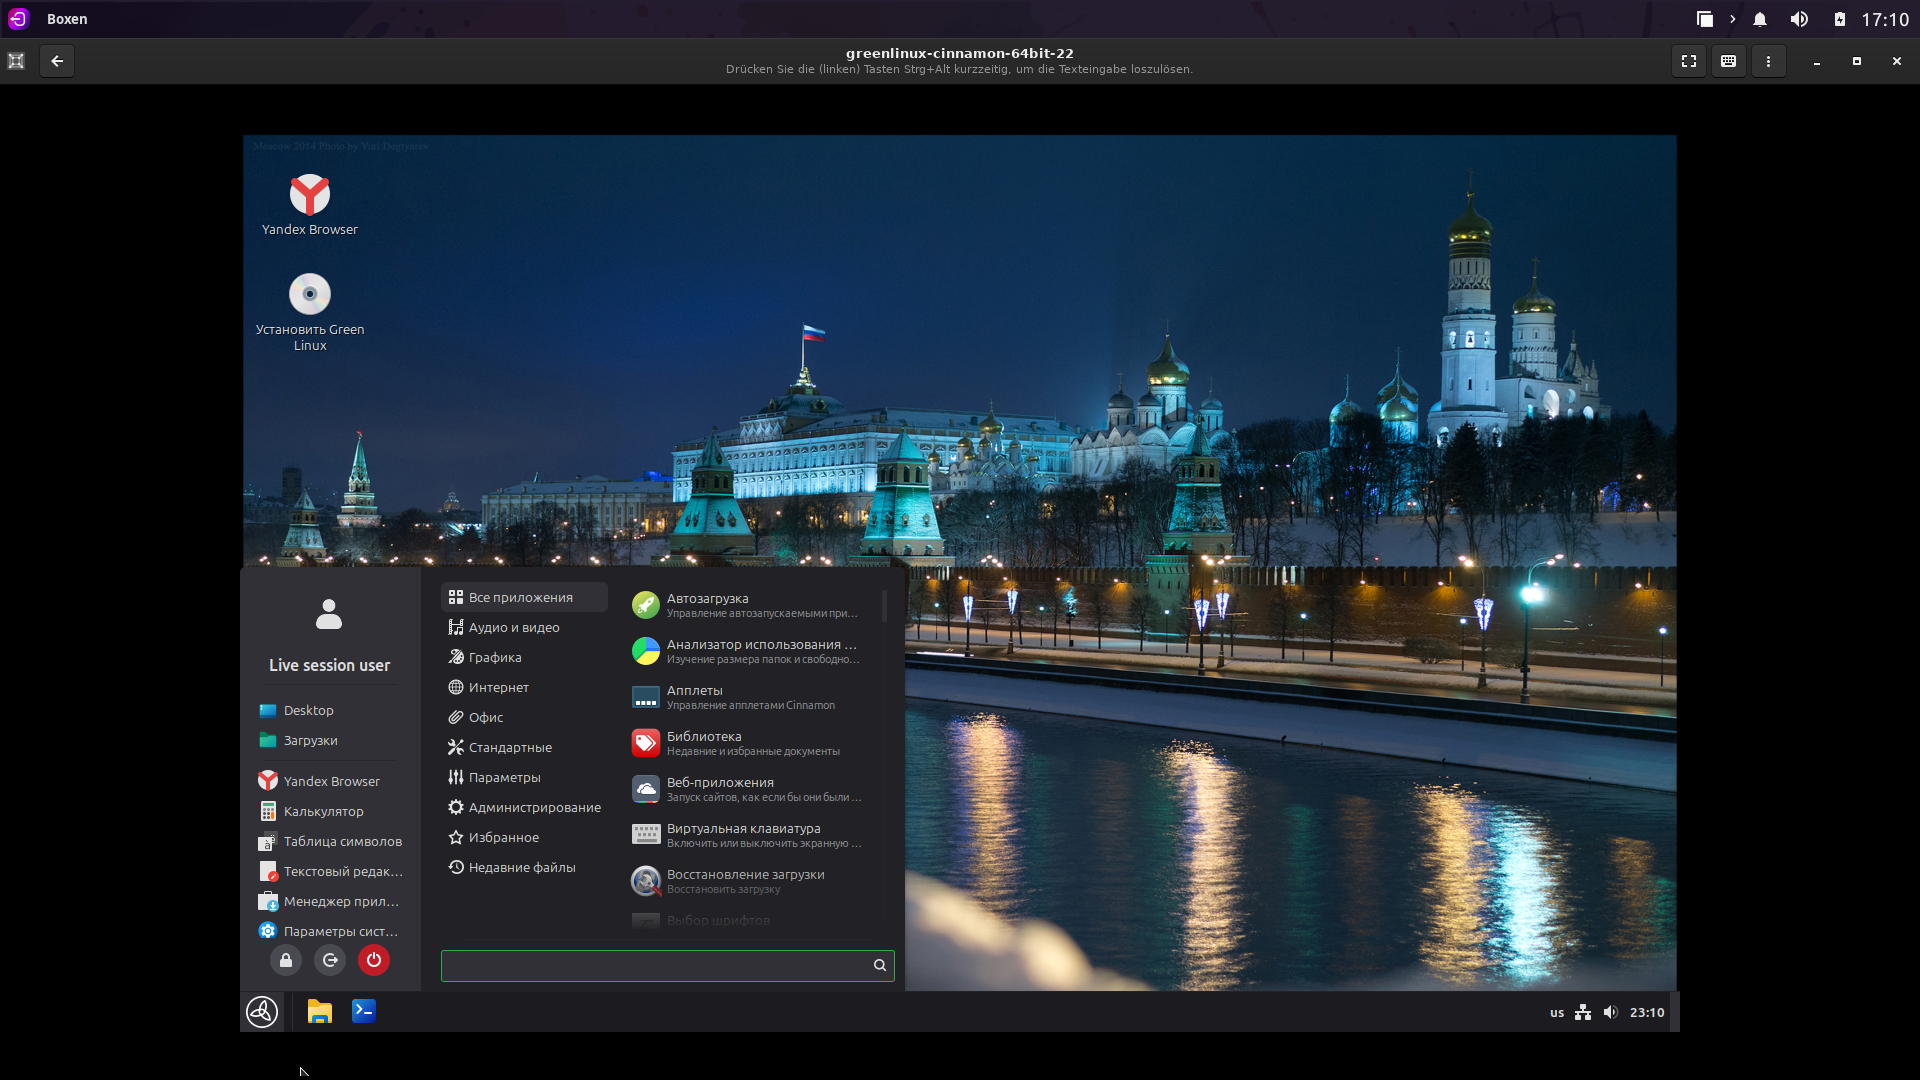The height and width of the screenshot is (1080, 1920).
Task: Open the Boxen three-dot options menu
Action: tap(1768, 61)
